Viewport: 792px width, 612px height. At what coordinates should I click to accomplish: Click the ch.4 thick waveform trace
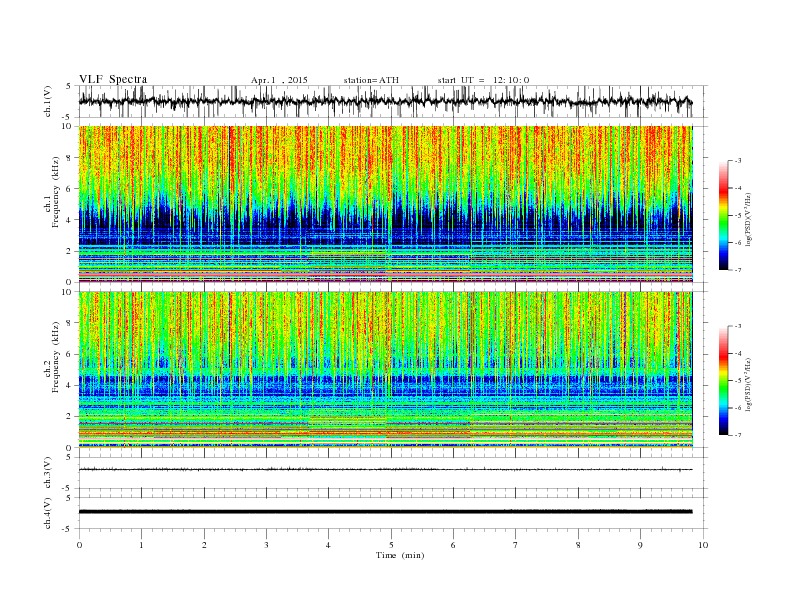pos(386,512)
